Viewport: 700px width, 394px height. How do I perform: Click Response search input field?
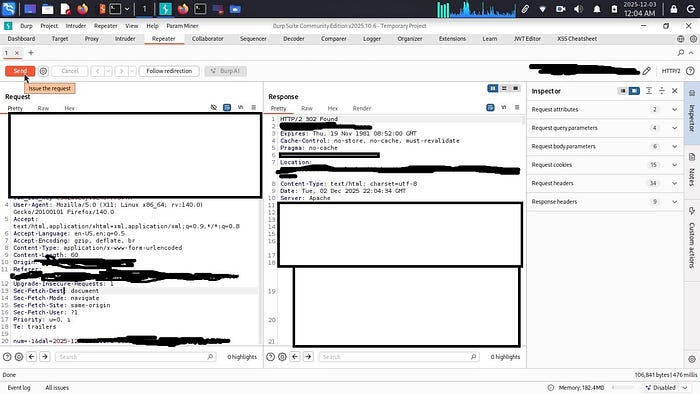(399, 357)
